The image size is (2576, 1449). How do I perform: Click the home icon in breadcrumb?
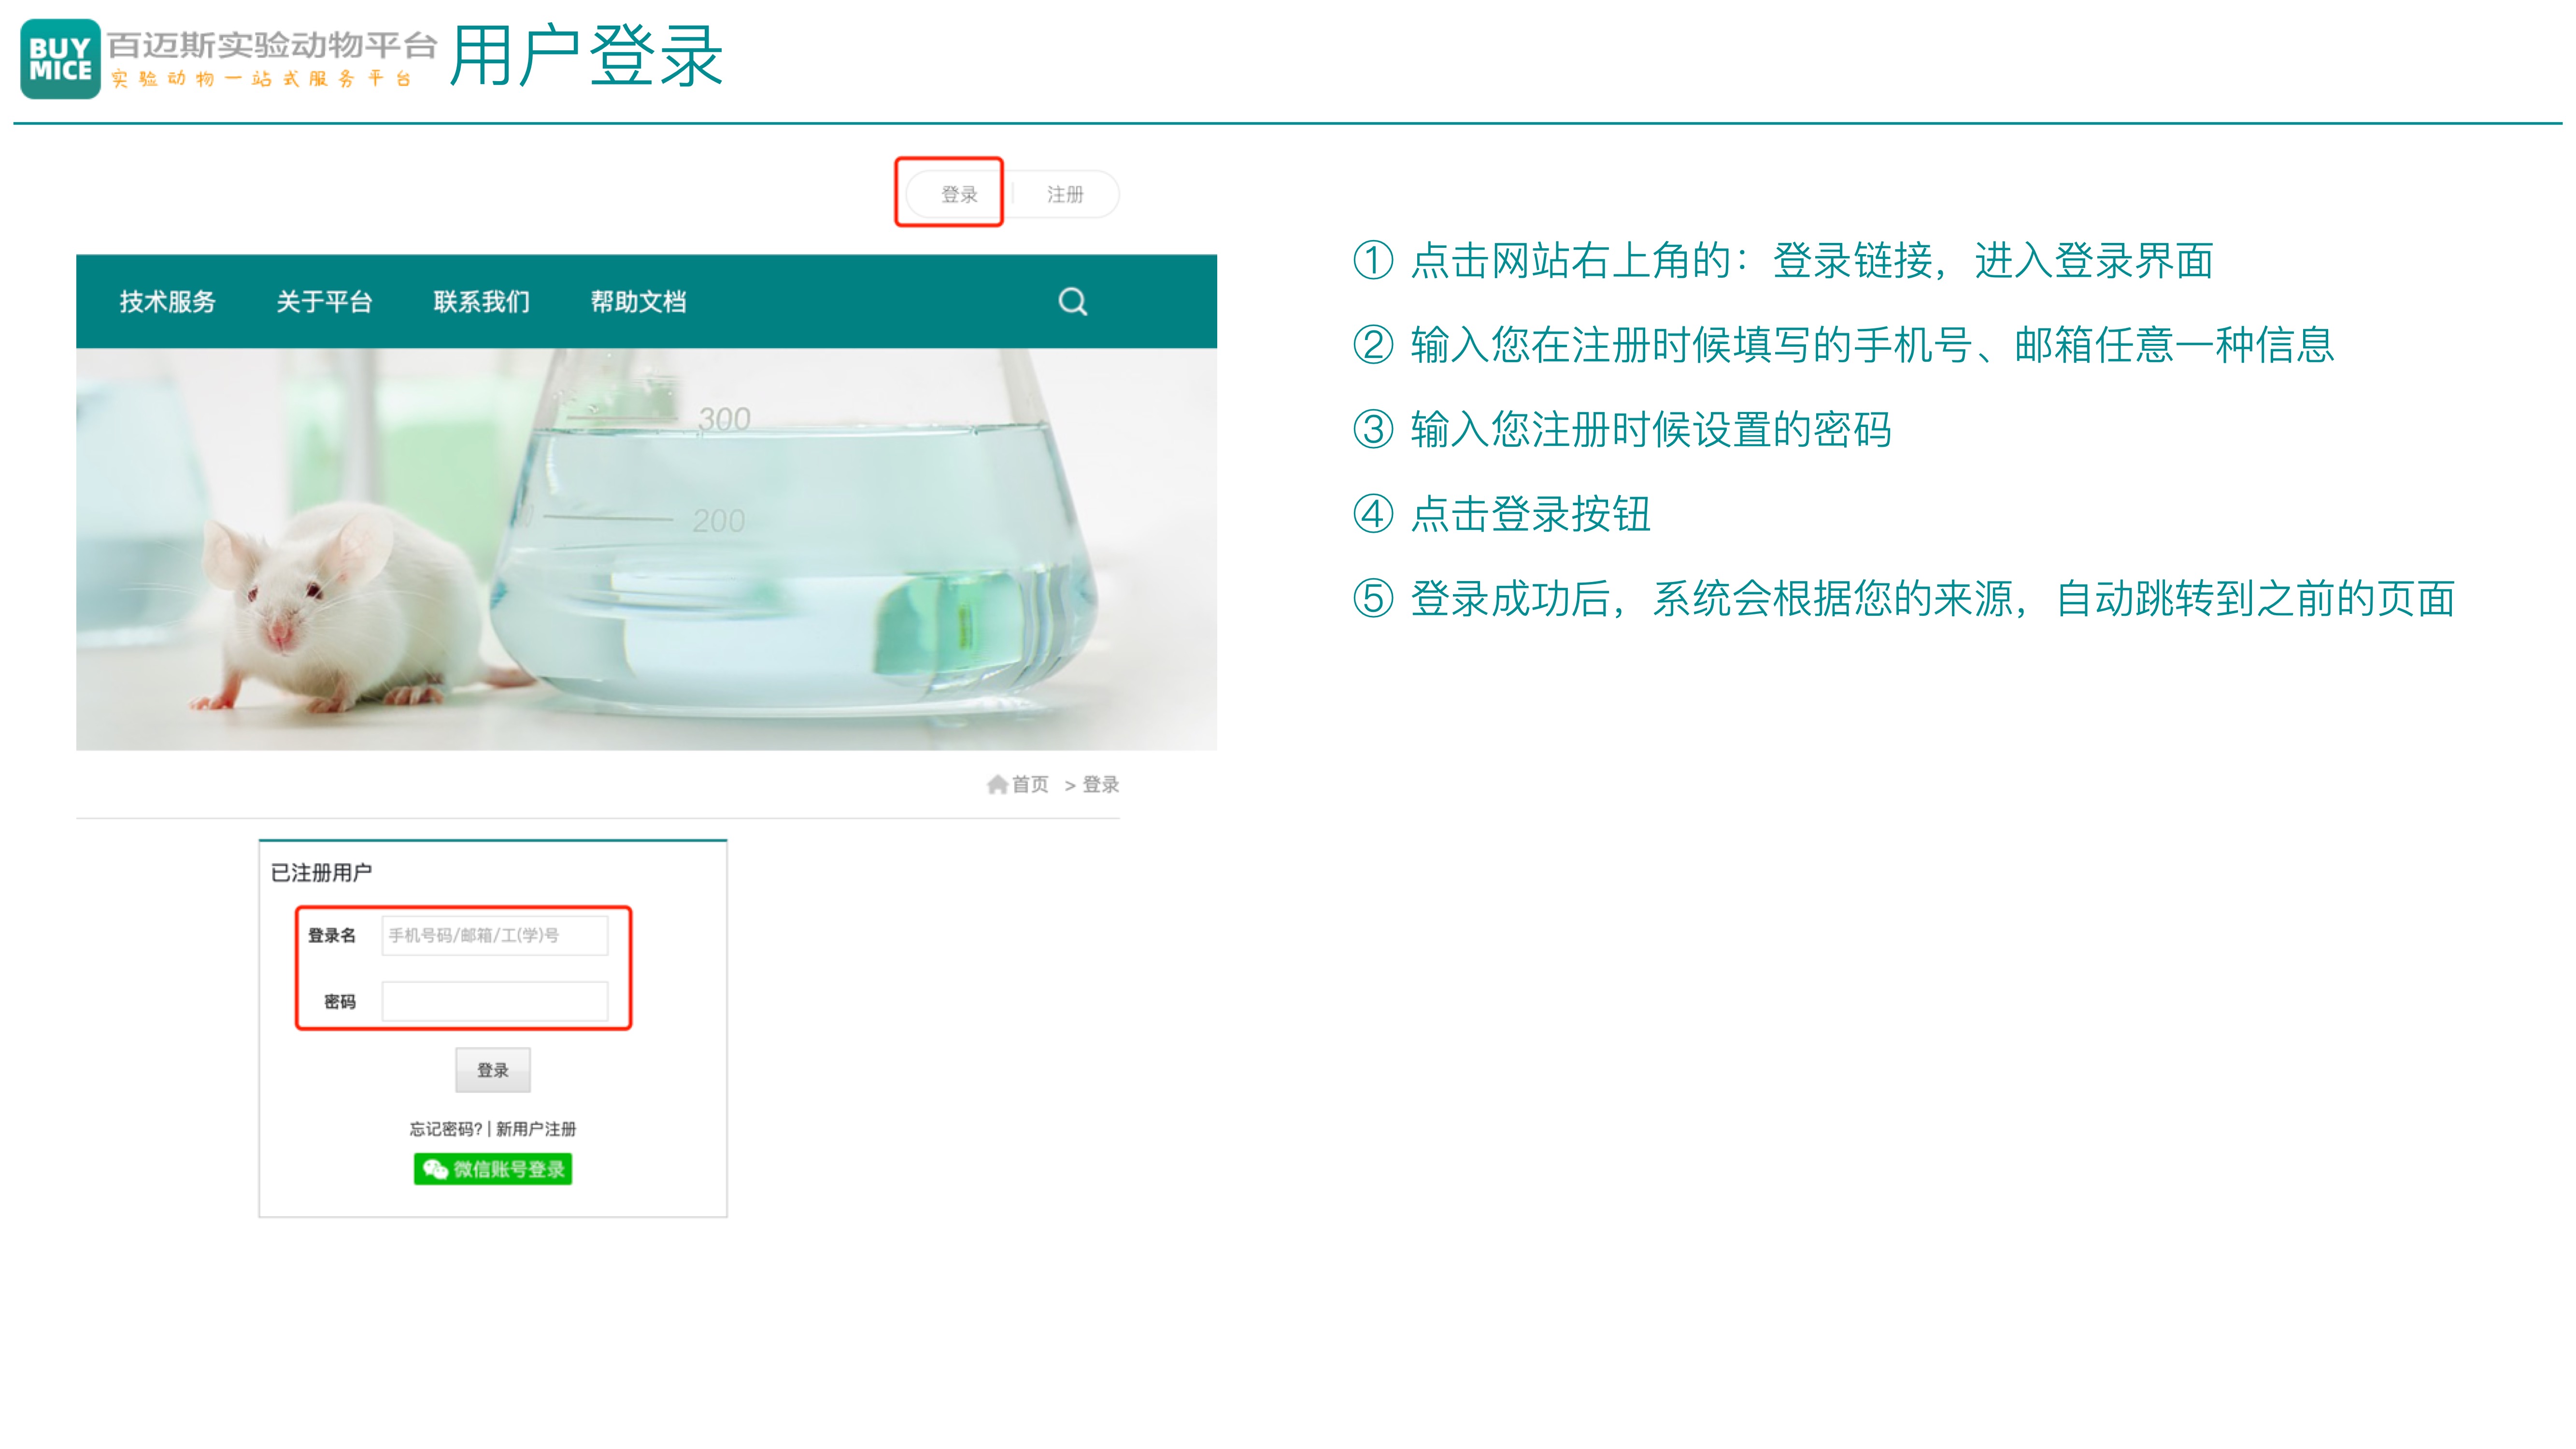[x=997, y=784]
